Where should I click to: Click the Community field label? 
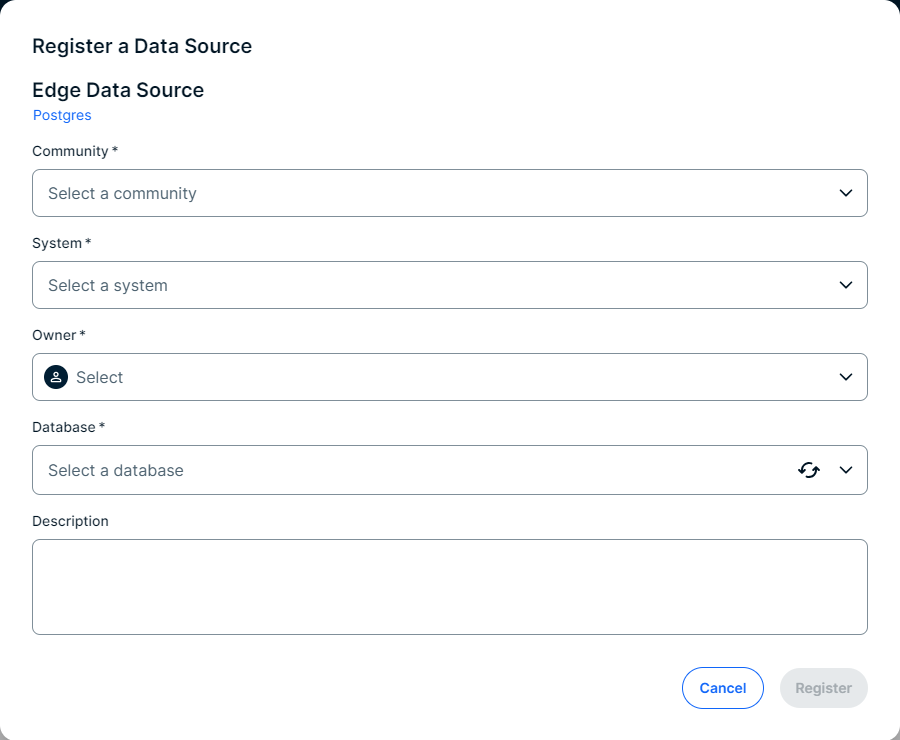tap(70, 151)
